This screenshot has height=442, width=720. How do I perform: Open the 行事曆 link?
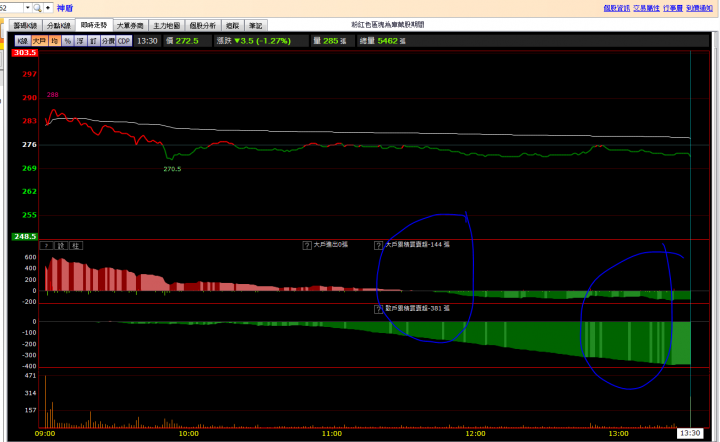click(673, 7)
